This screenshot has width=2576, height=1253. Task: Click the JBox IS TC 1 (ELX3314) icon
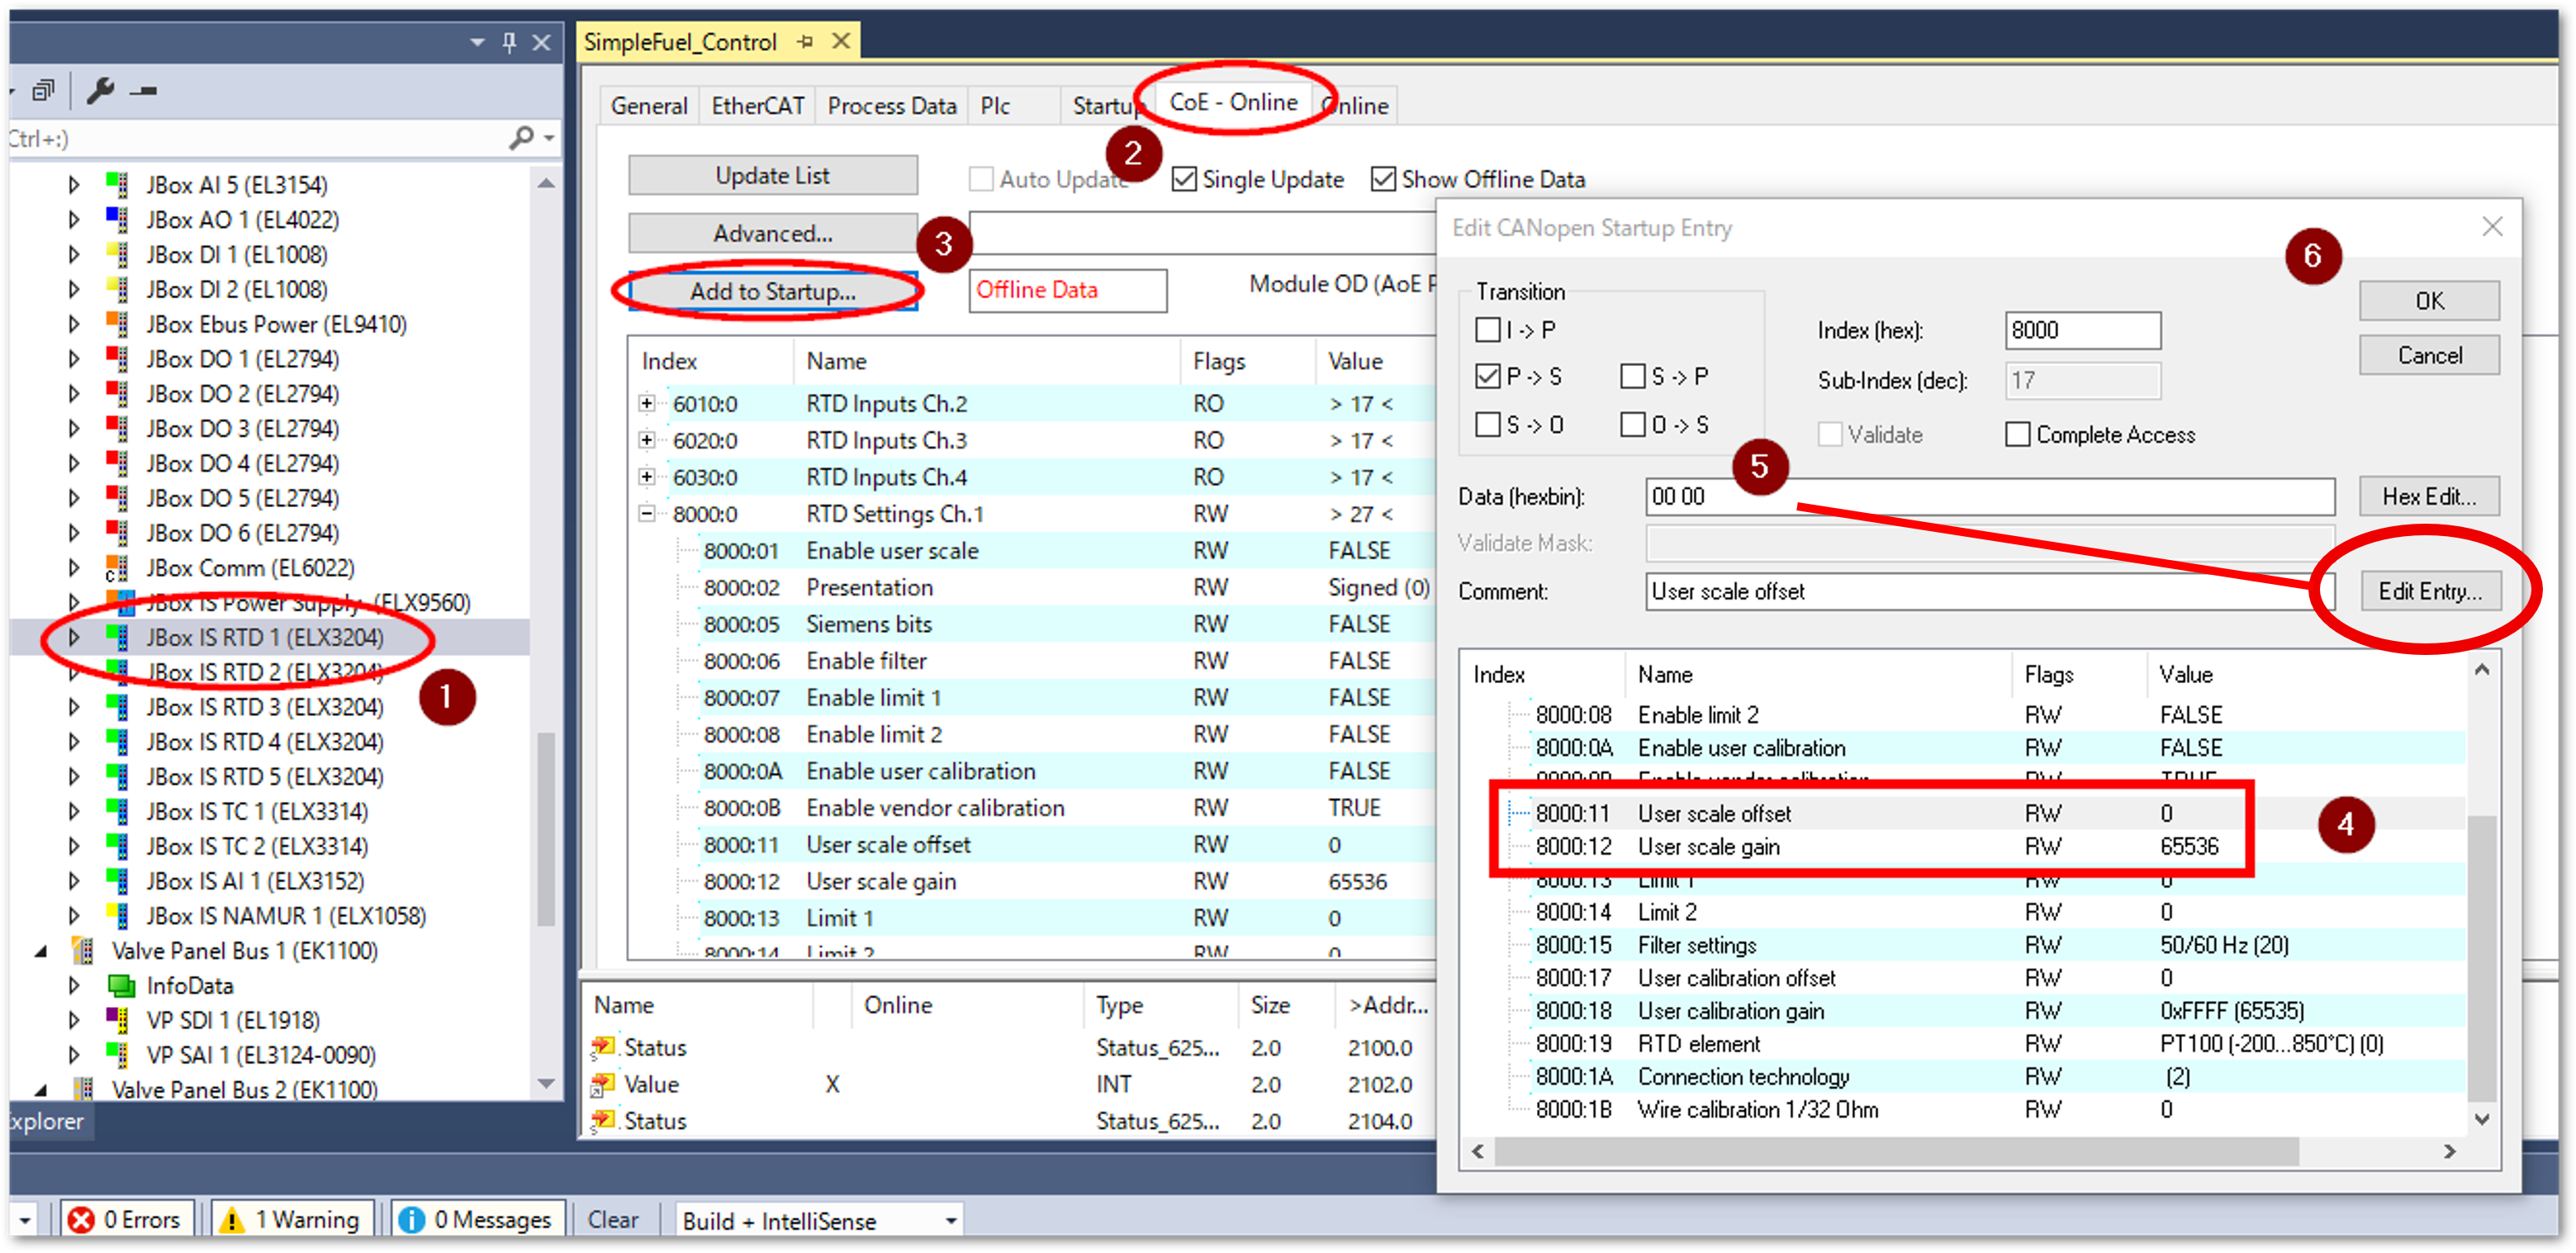(117, 811)
